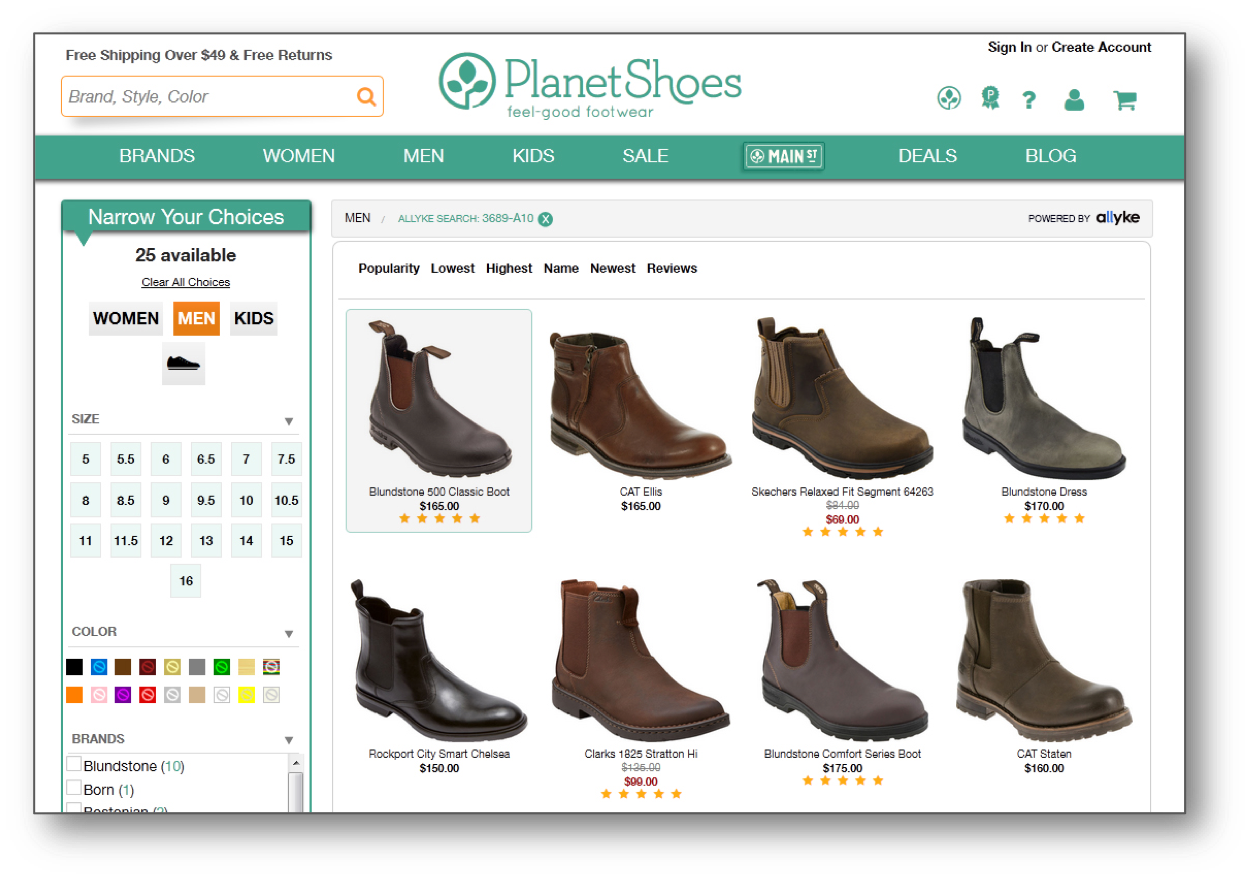
Task: Click Blundstone Dress star rating
Action: point(1044,518)
